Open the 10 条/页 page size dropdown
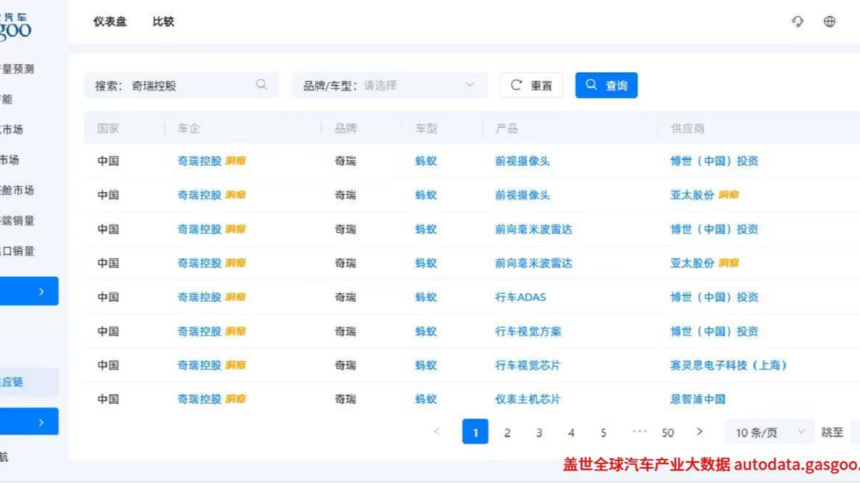The image size is (860, 483). (770, 433)
